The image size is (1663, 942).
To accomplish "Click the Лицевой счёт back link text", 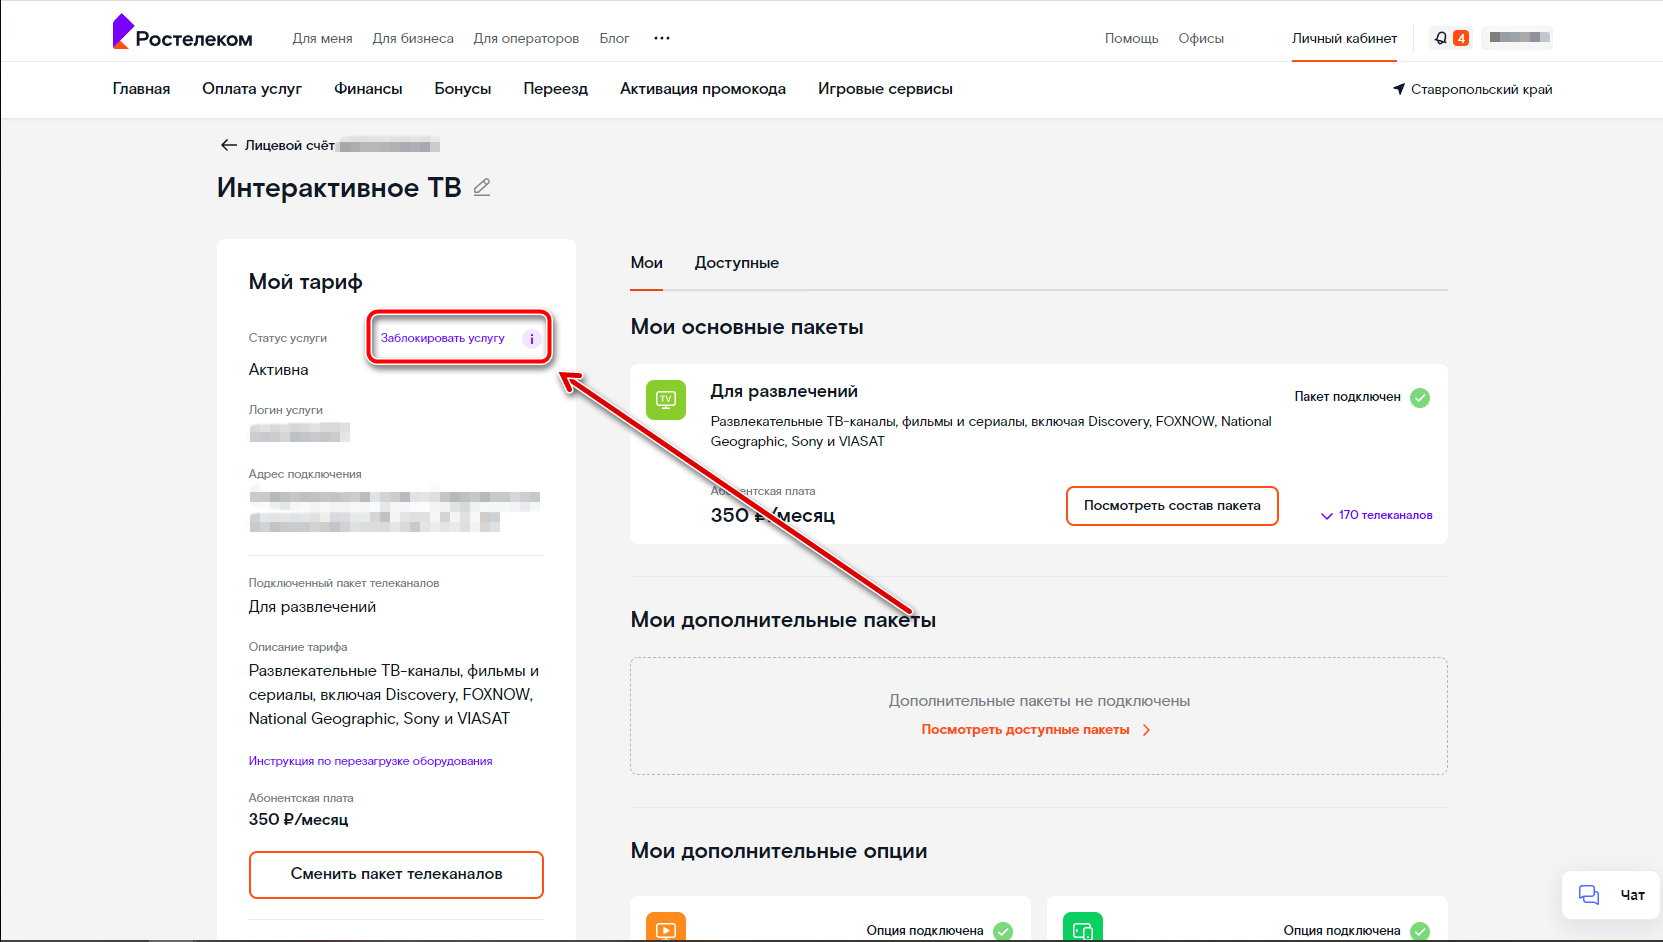I will (289, 145).
